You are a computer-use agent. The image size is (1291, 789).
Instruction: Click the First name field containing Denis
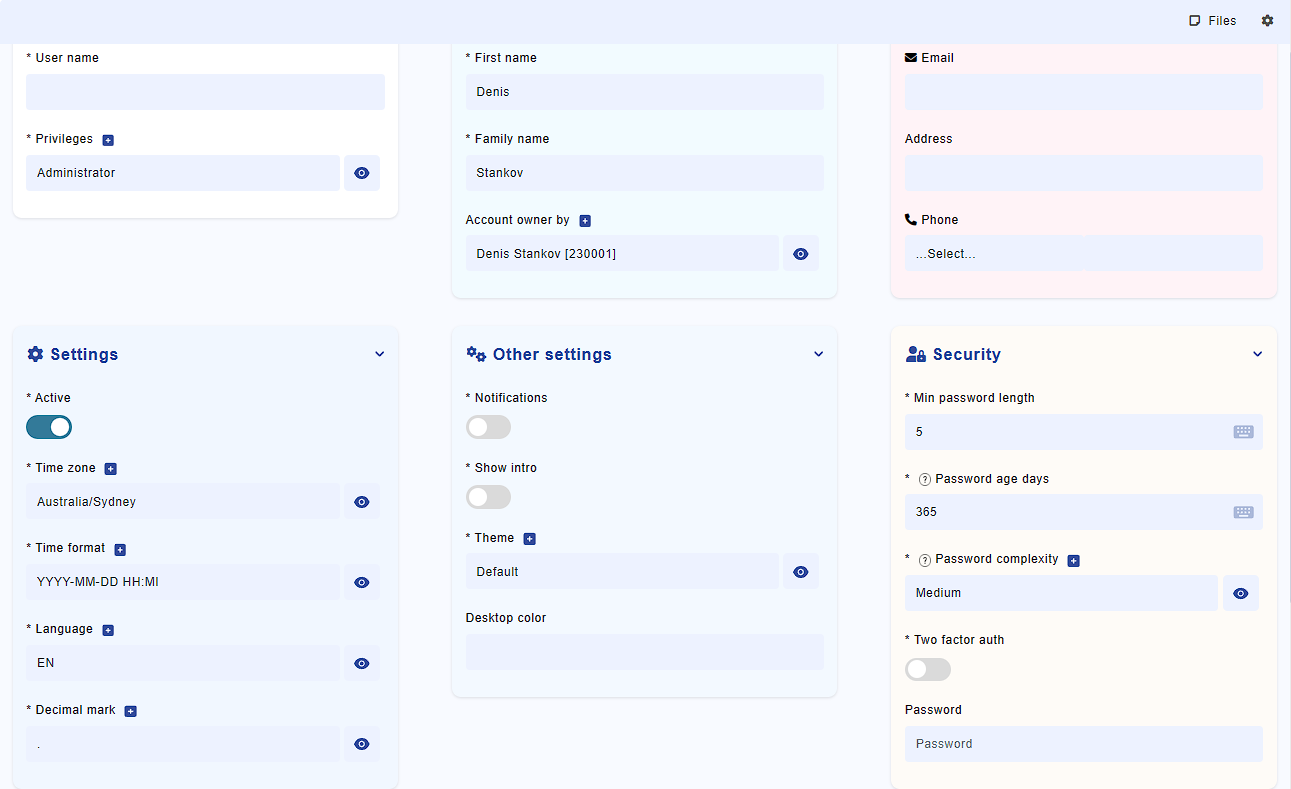click(645, 92)
